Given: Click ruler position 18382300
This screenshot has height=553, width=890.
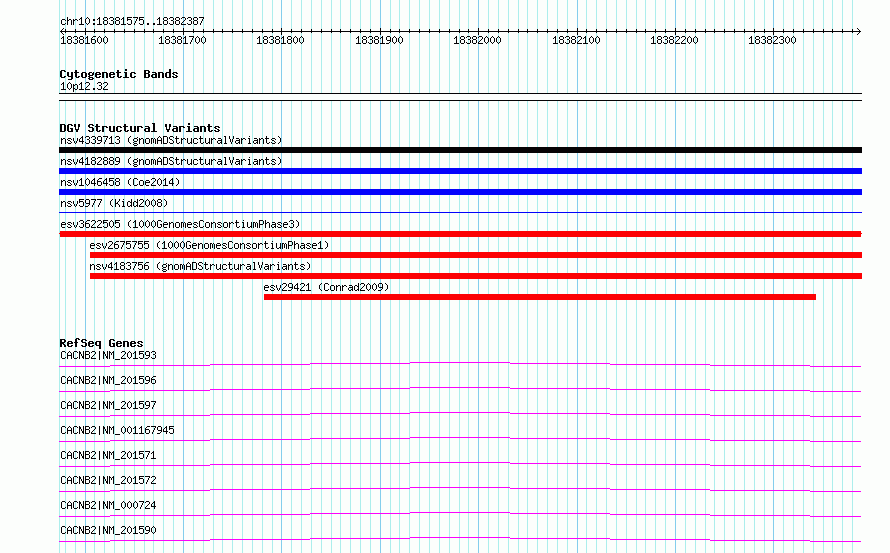Looking at the screenshot, I should click(x=773, y=40).
